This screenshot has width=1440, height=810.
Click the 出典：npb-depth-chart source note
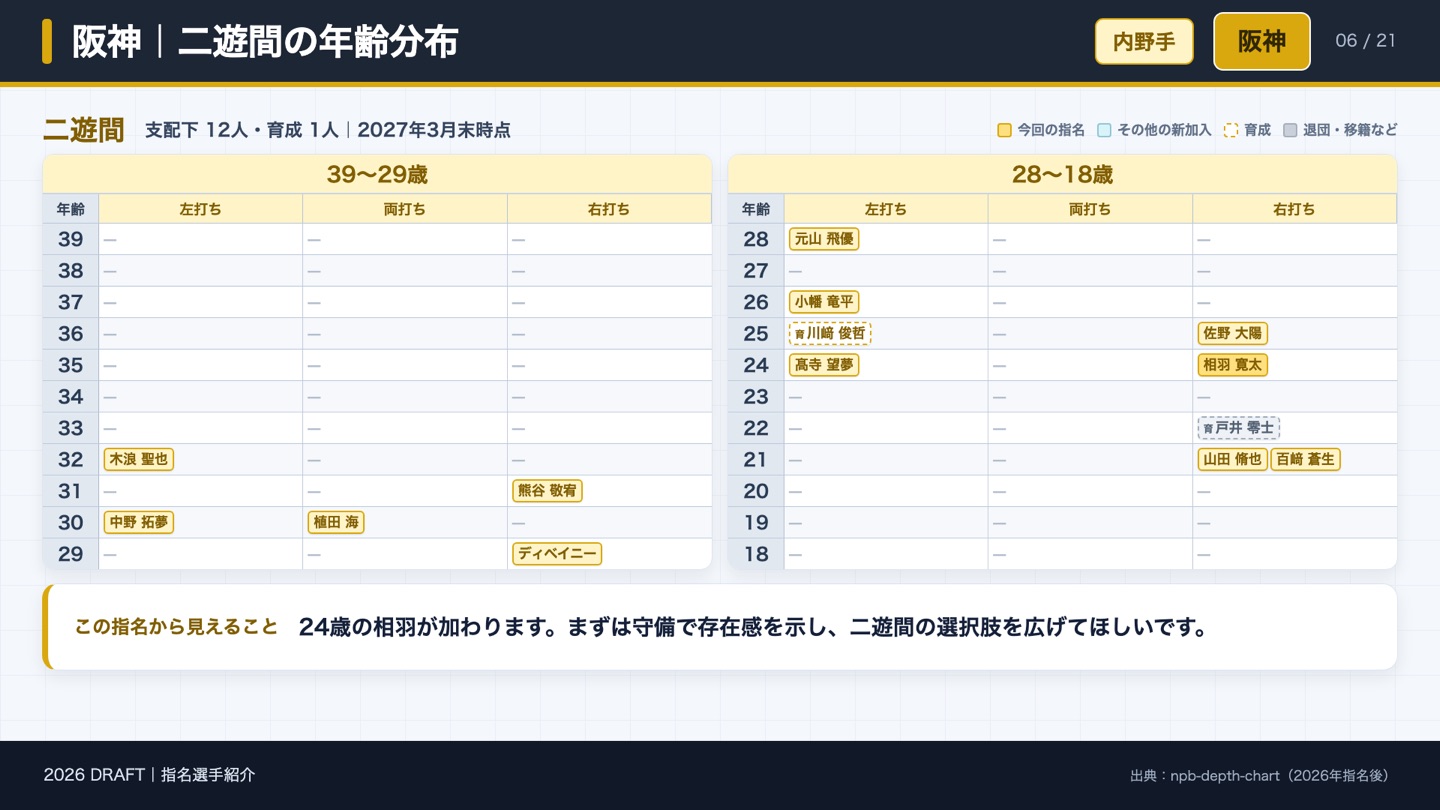(x=1259, y=776)
